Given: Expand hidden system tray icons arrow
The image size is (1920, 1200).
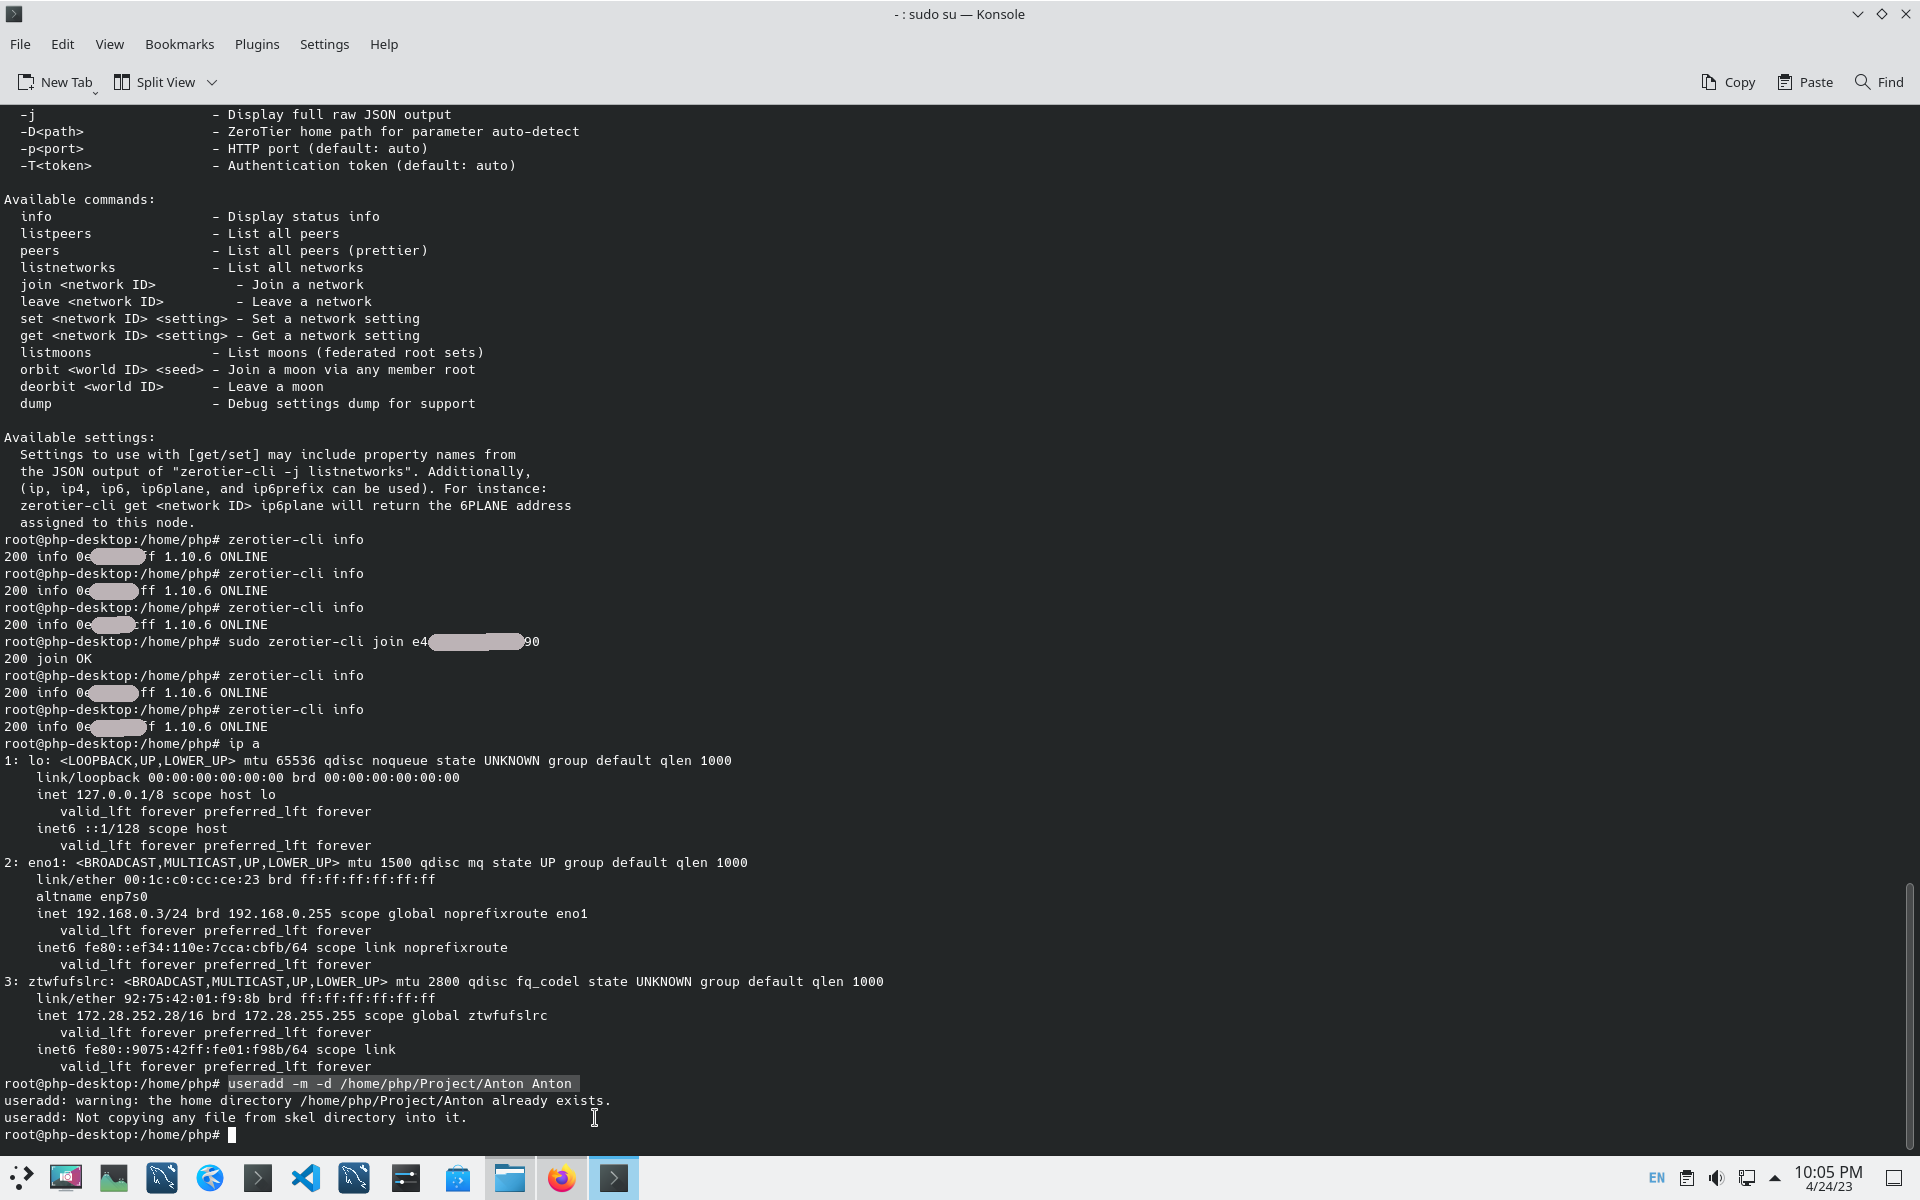Looking at the screenshot, I should (x=1775, y=1178).
